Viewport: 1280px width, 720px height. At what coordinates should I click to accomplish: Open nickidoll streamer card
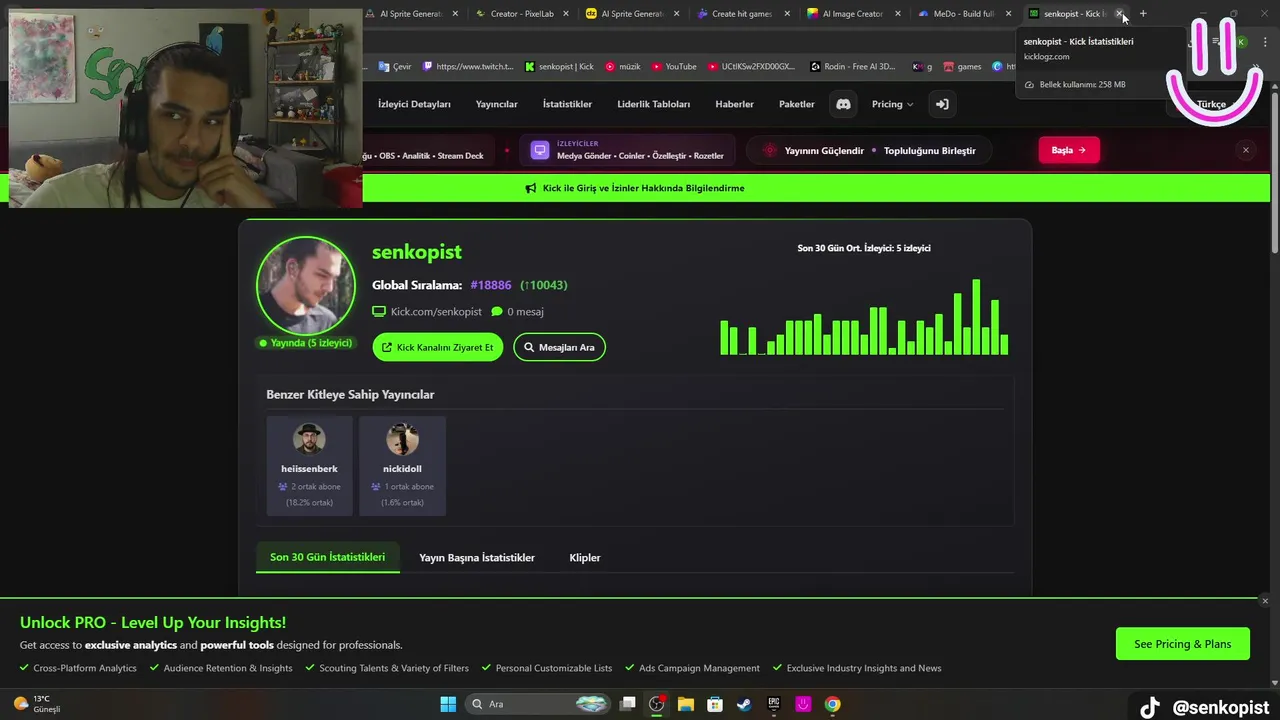(402, 466)
